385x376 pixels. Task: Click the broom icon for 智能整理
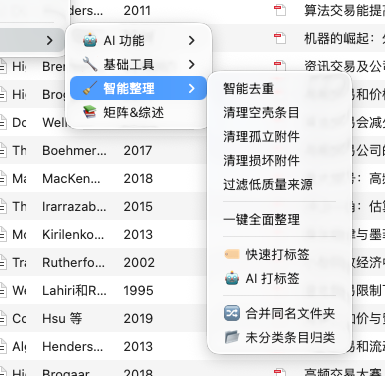[x=90, y=88]
